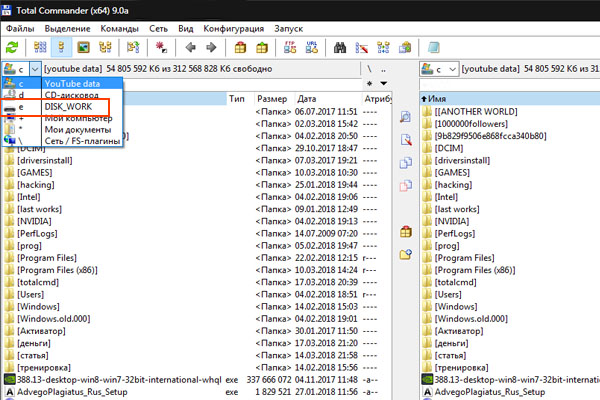
Task: Sort right panel by Имя column header
Action: (510, 99)
